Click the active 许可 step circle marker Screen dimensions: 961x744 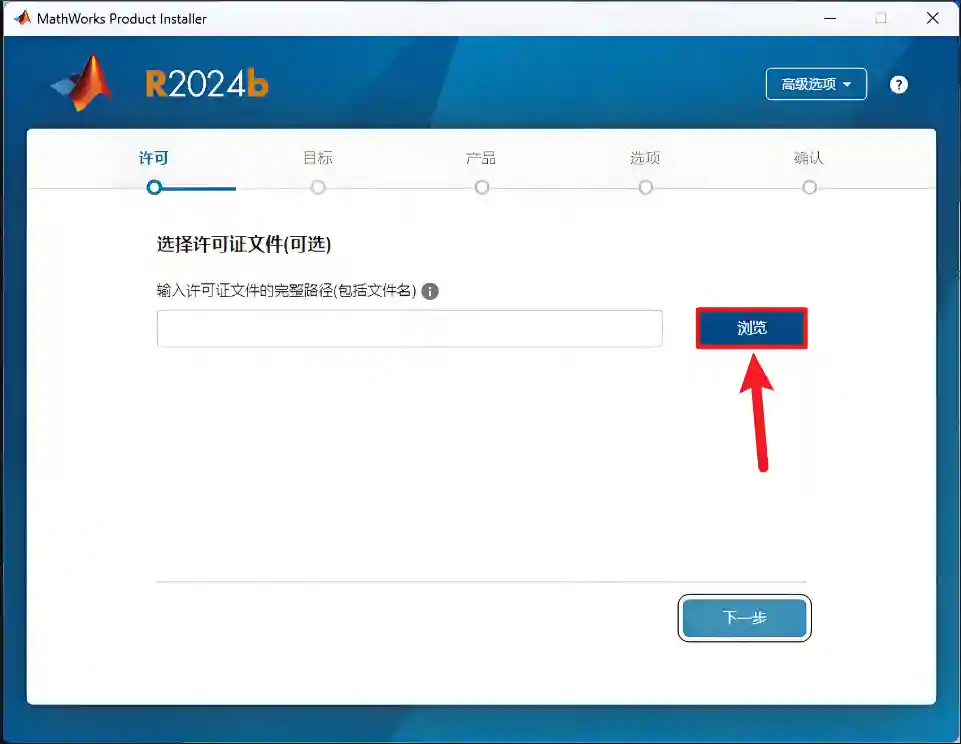coord(154,187)
